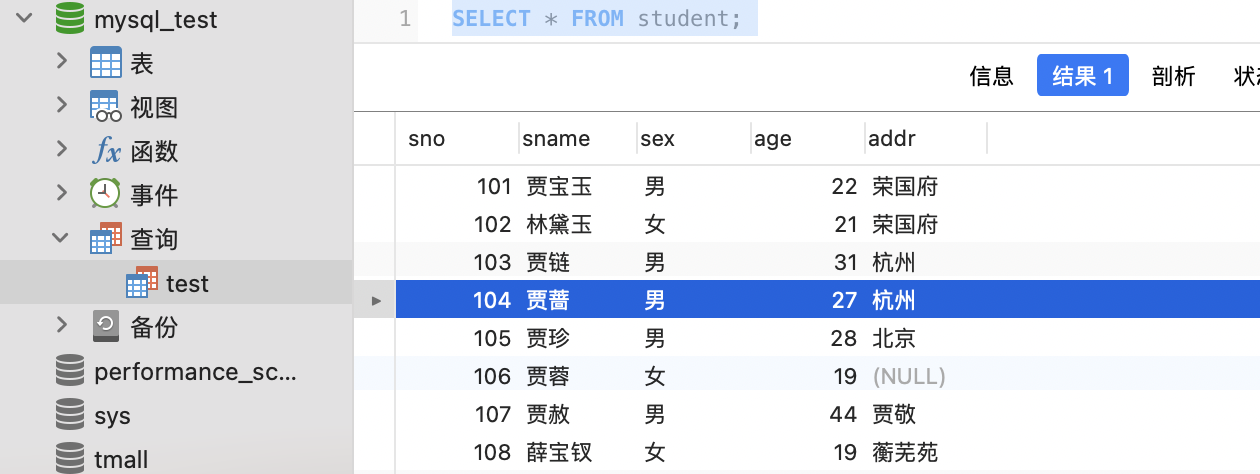Open the 剖析 profile tab
1260x474 pixels.
point(1173,76)
